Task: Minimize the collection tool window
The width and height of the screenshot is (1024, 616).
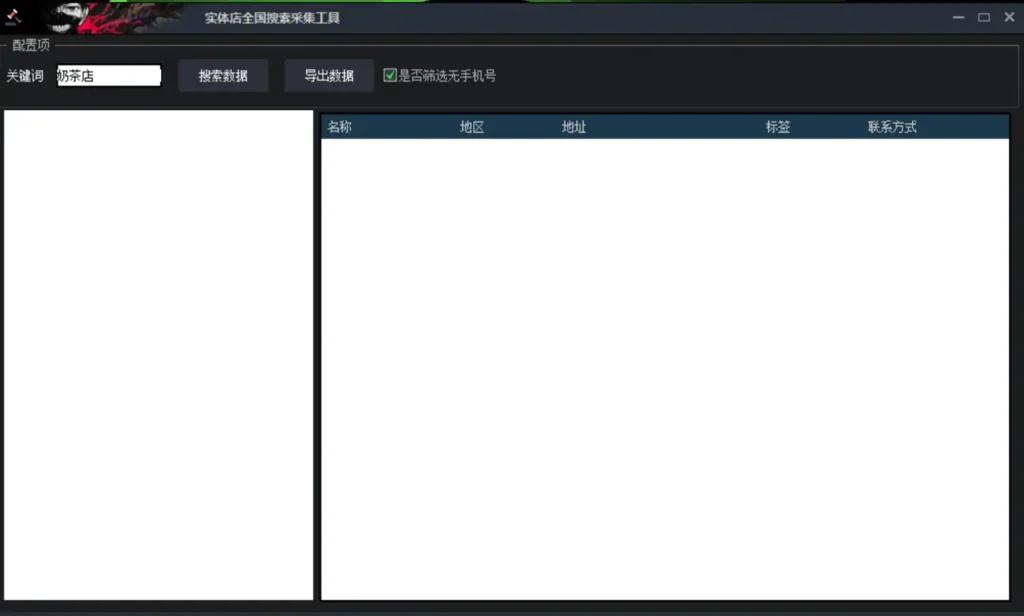Action: tap(958, 18)
